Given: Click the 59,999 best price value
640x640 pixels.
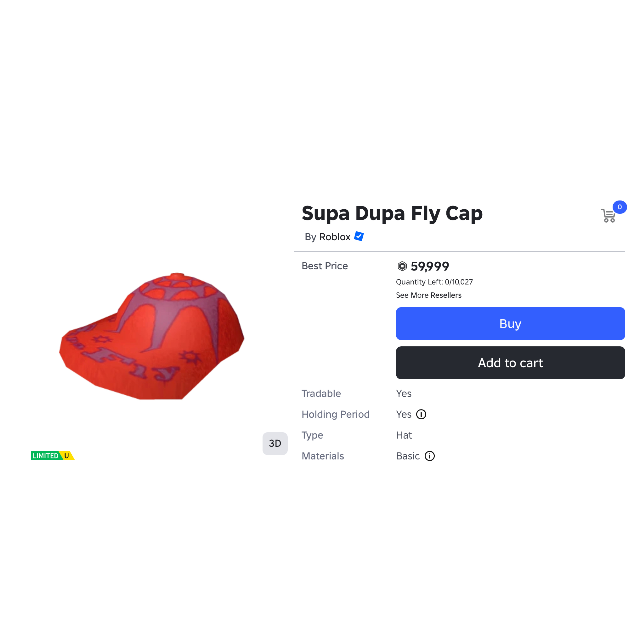Looking at the screenshot, I should 430,267.
